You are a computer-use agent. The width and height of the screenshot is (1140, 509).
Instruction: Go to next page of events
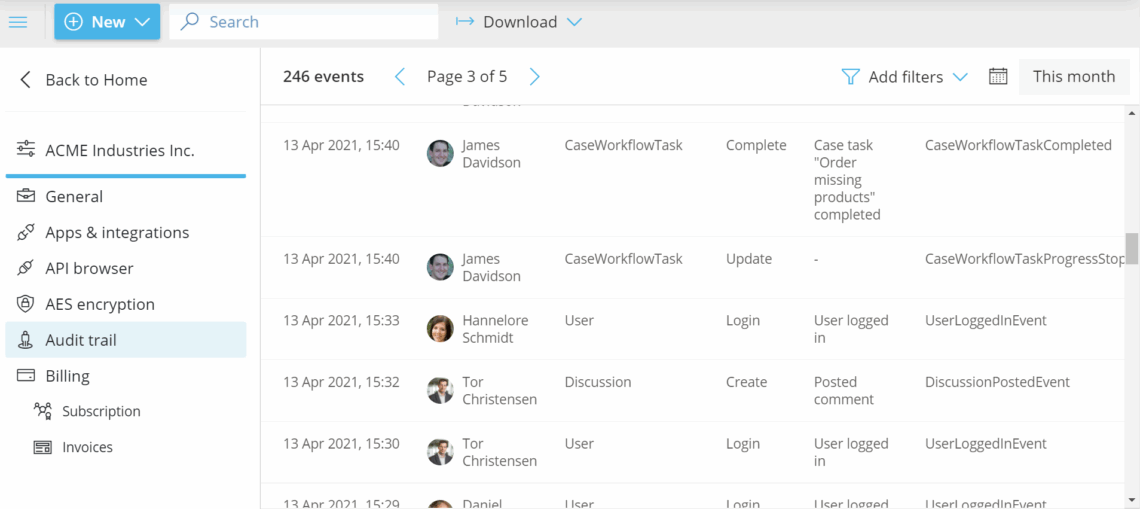[x=534, y=77]
